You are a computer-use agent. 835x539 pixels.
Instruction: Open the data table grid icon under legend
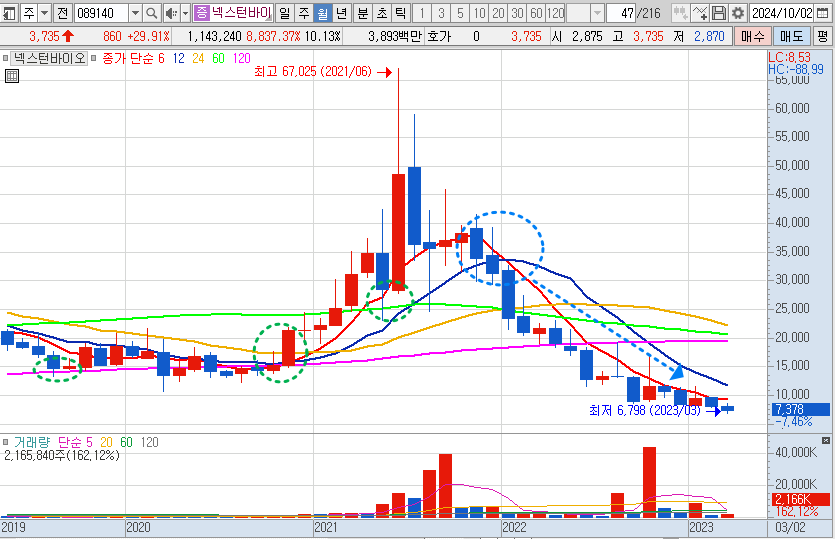[x=12, y=76]
